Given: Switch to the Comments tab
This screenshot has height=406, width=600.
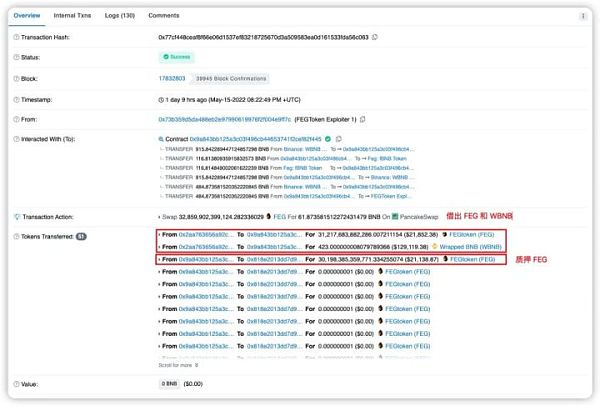Looking at the screenshot, I should point(164,15).
